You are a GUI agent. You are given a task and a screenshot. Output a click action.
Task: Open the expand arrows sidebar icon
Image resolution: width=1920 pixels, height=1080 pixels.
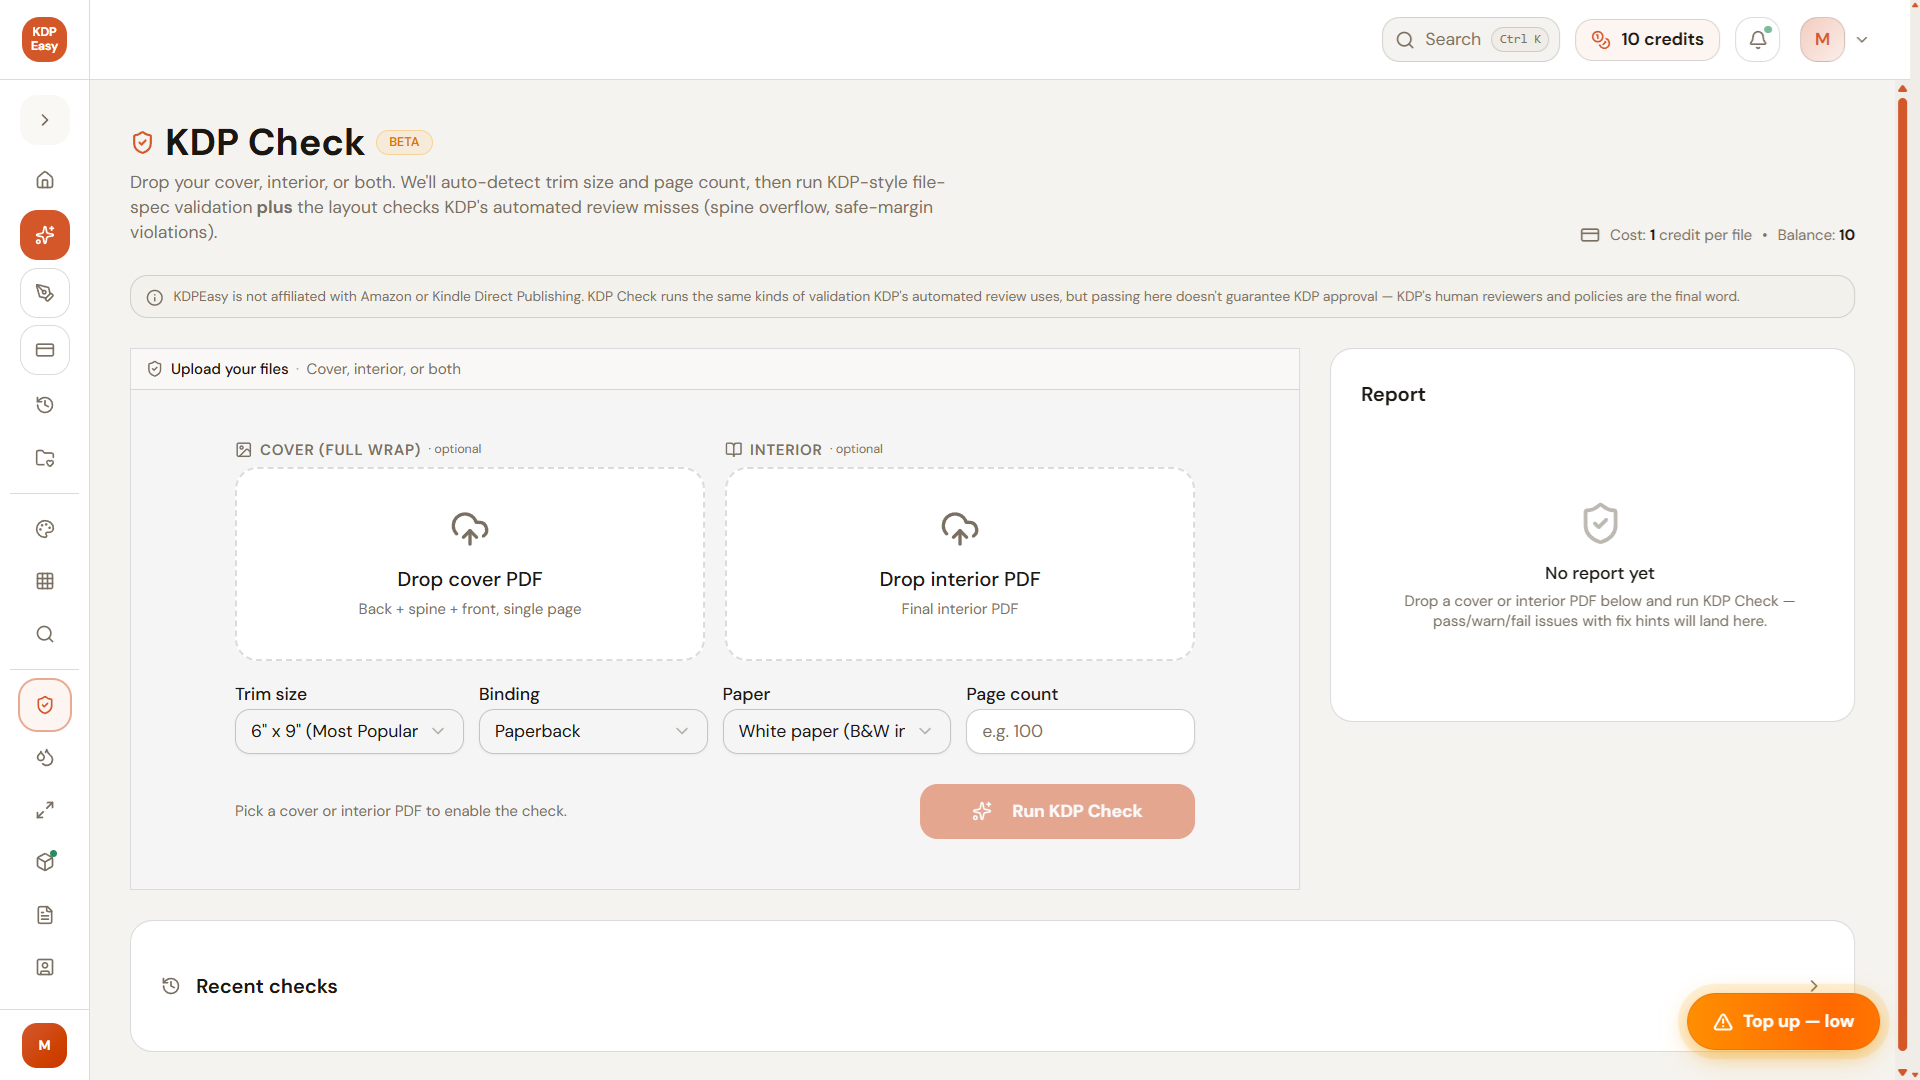pos(45,810)
